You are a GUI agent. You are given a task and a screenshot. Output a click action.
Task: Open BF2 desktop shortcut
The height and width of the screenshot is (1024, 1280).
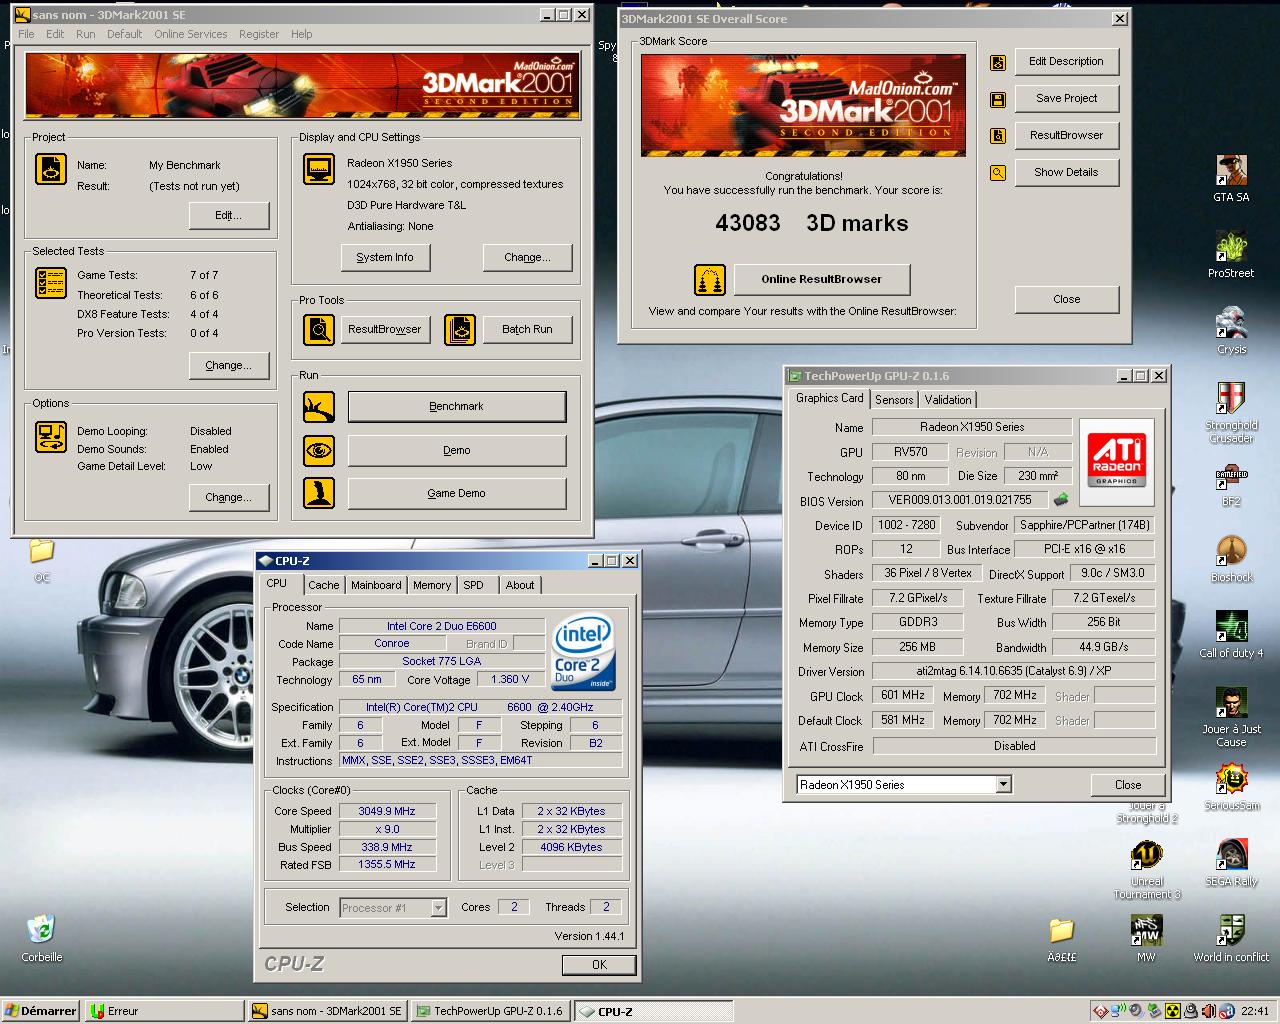point(1231,482)
